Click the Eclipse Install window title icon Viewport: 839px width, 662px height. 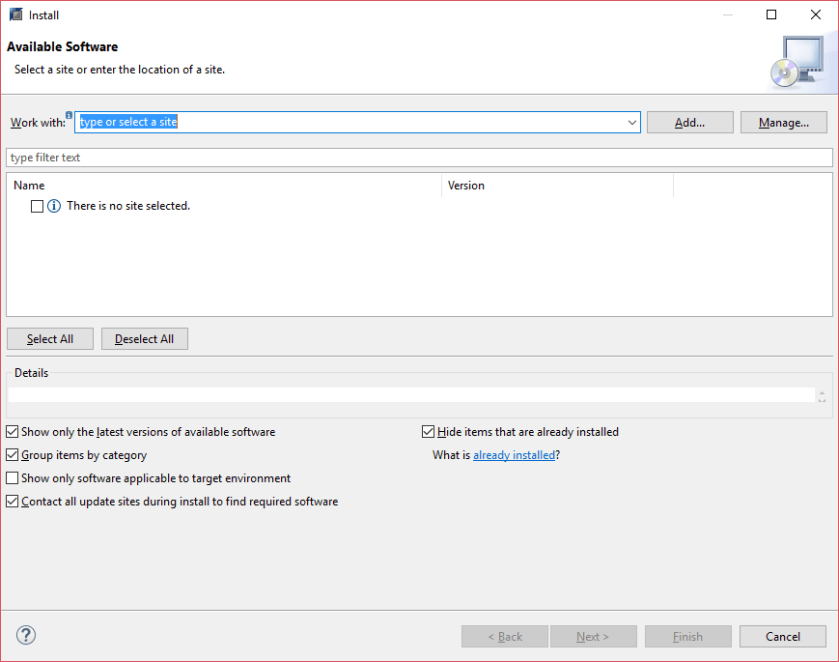click(15, 15)
